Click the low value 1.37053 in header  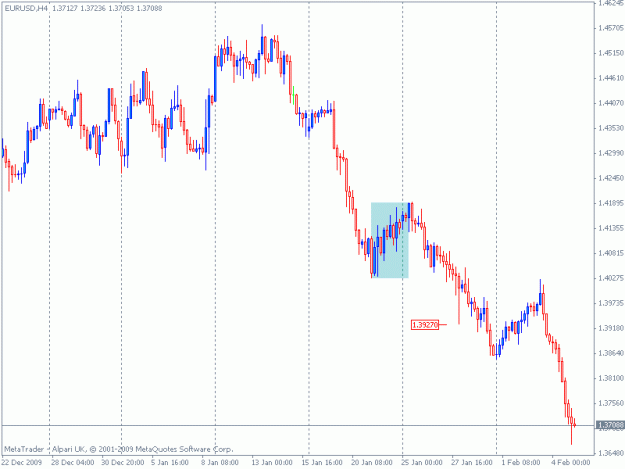(x=121, y=8)
